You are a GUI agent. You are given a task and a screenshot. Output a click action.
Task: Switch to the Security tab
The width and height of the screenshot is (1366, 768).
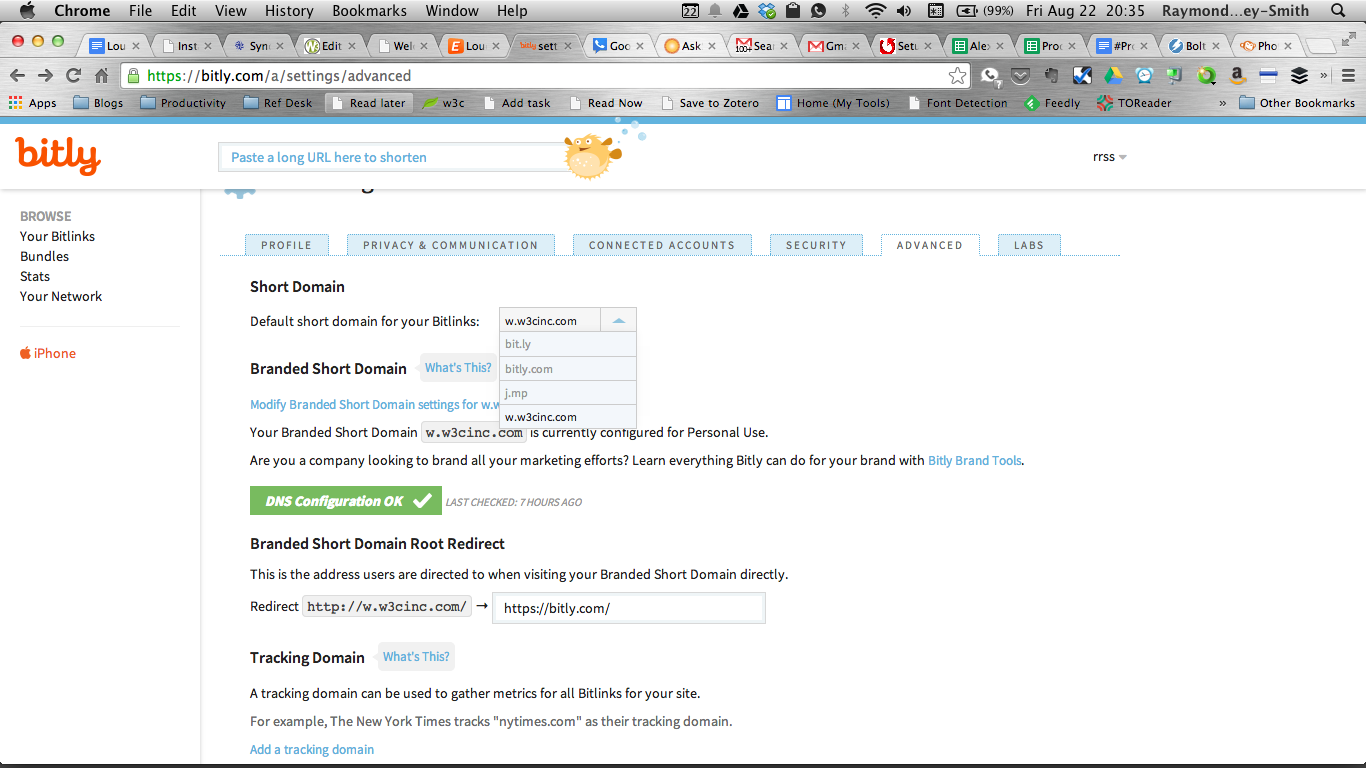pyautogui.click(x=816, y=245)
